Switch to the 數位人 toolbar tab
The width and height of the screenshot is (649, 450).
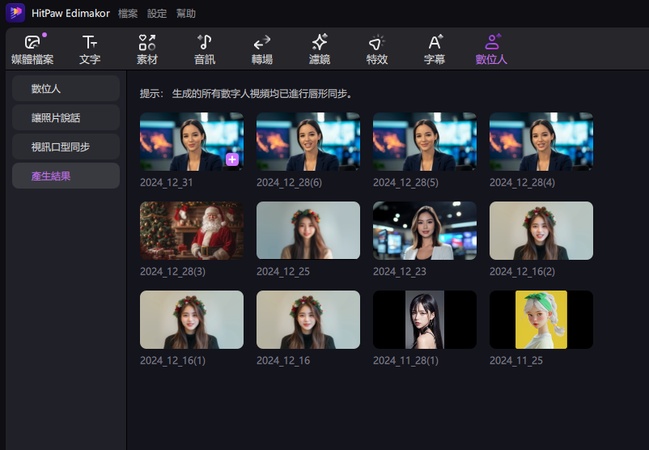point(492,49)
